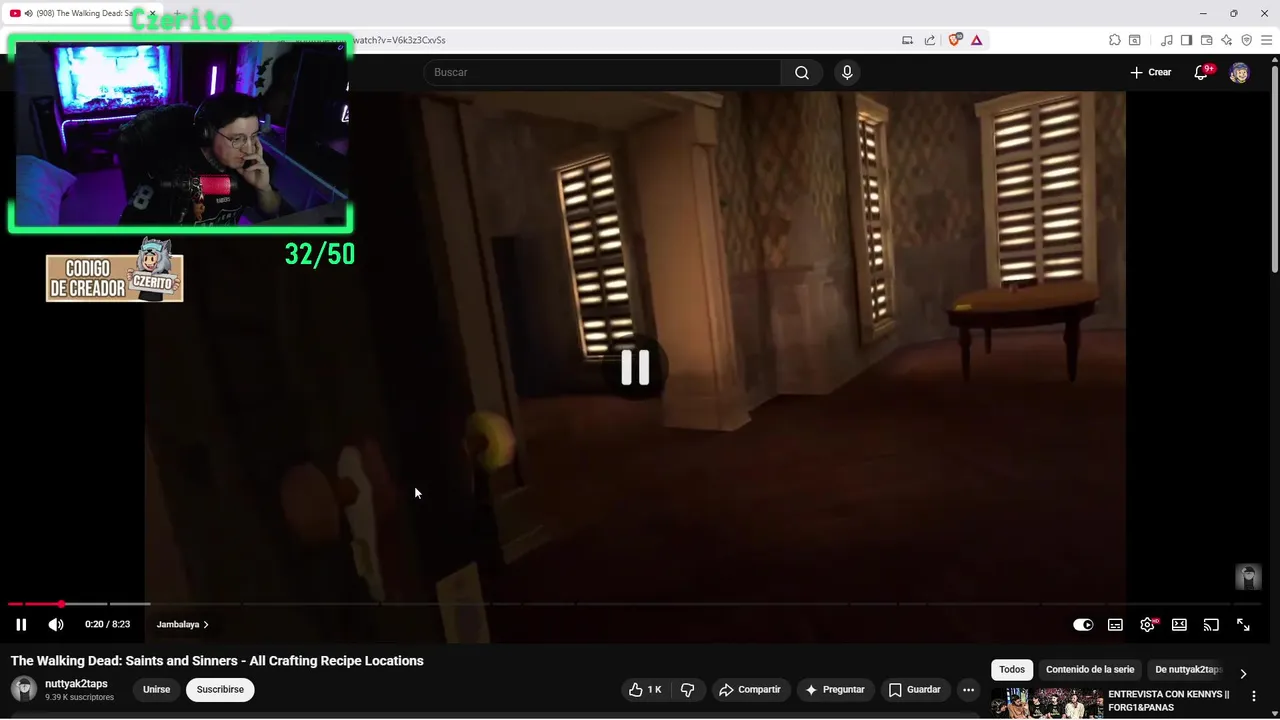Toggle the browser sidebar panel
The image size is (1280, 720).
click(1186, 40)
